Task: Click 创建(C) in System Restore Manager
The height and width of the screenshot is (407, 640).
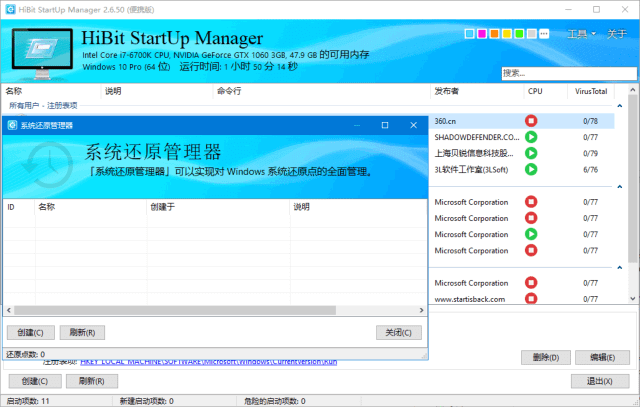Action: pyautogui.click(x=31, y=333)
